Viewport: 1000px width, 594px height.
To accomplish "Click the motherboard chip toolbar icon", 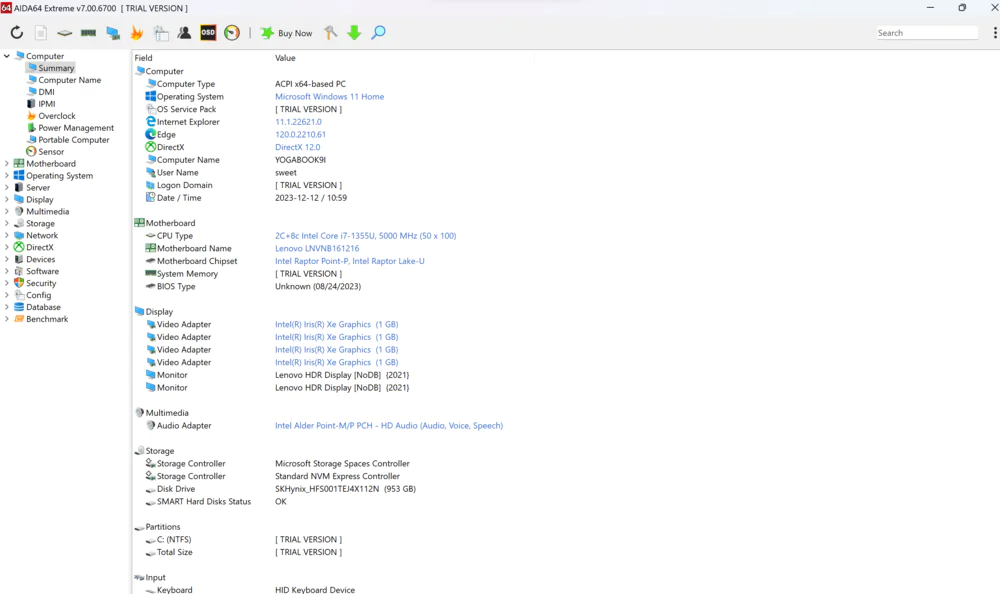I will [x=64, y=33].
